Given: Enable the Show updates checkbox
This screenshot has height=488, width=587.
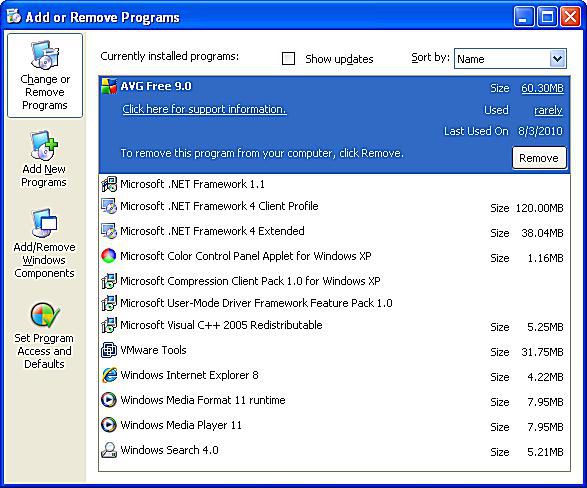Looking at the screenshot, I should (288, 59).
